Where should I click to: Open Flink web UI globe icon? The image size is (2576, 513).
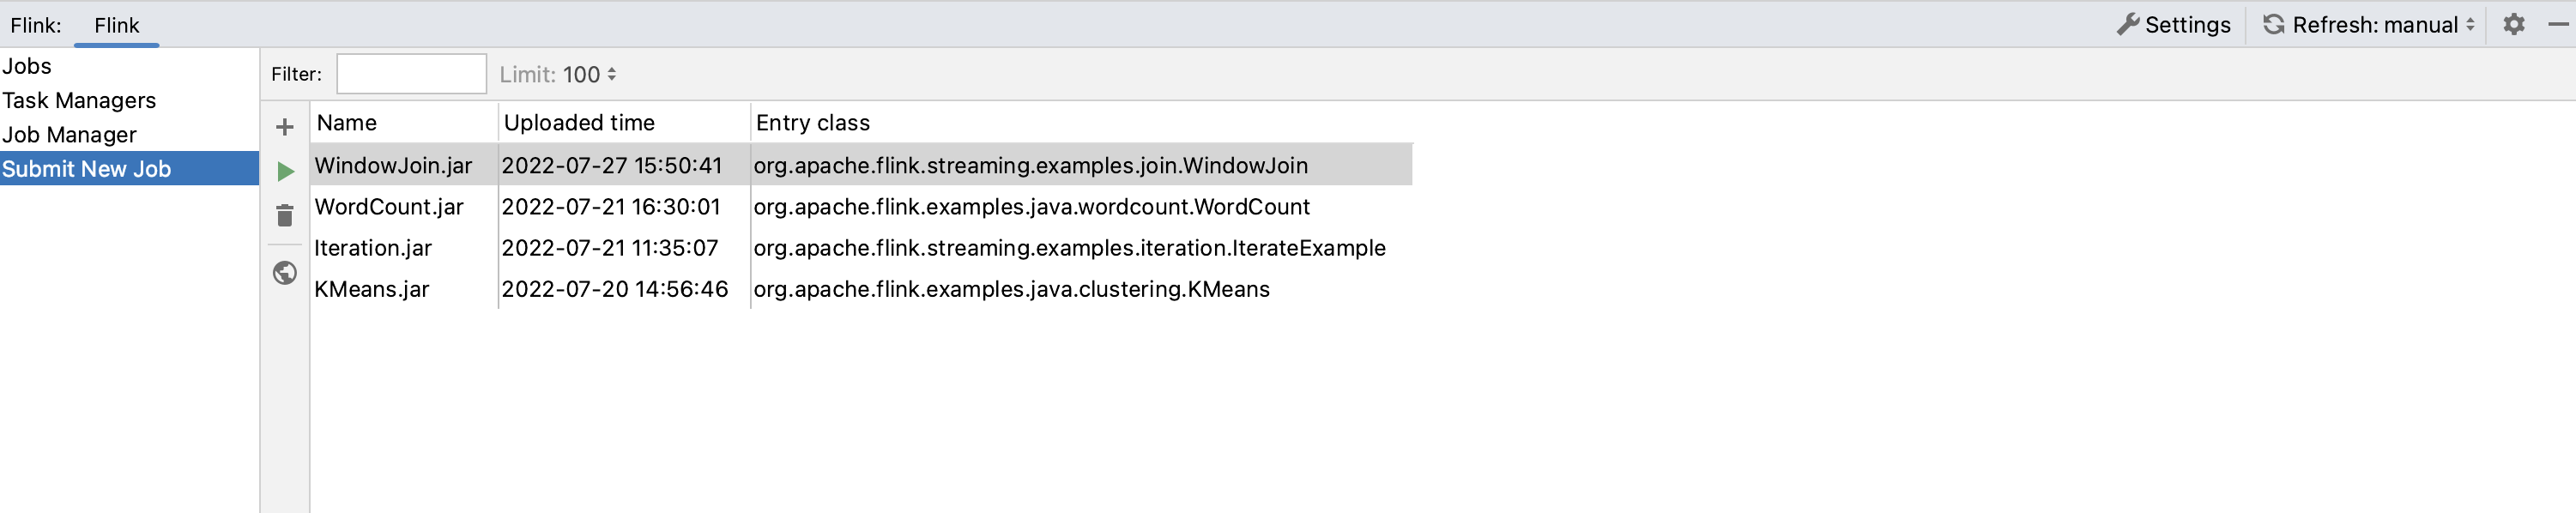(x=285, y=273)
